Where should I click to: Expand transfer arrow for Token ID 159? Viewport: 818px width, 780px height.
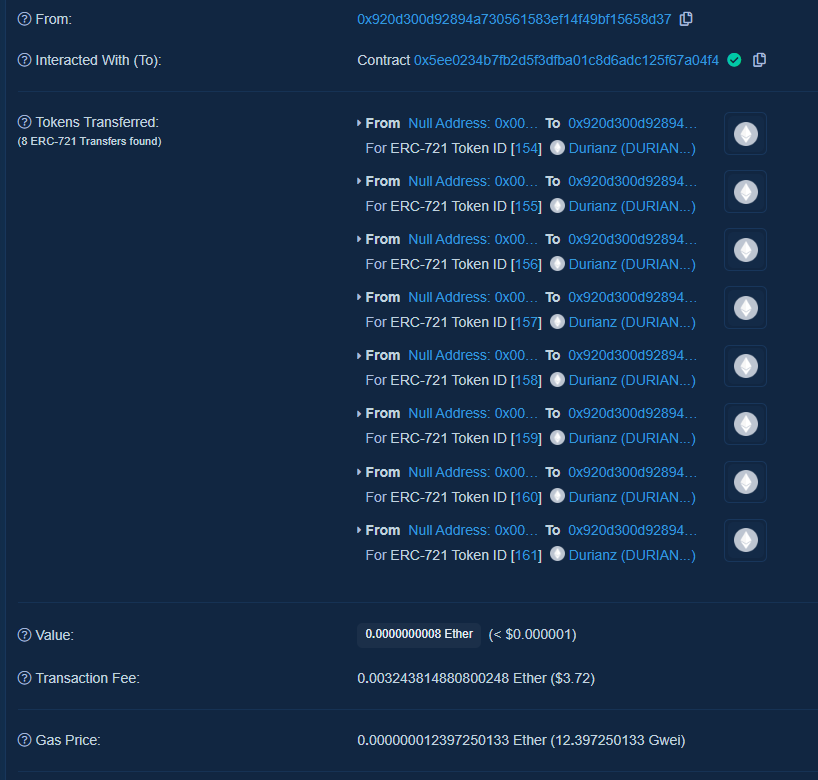(x=359, y=413)
